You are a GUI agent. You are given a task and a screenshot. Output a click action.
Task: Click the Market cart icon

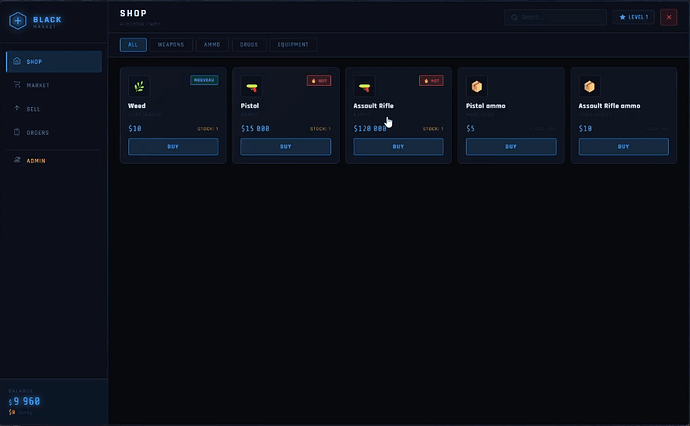pos(17,84)
